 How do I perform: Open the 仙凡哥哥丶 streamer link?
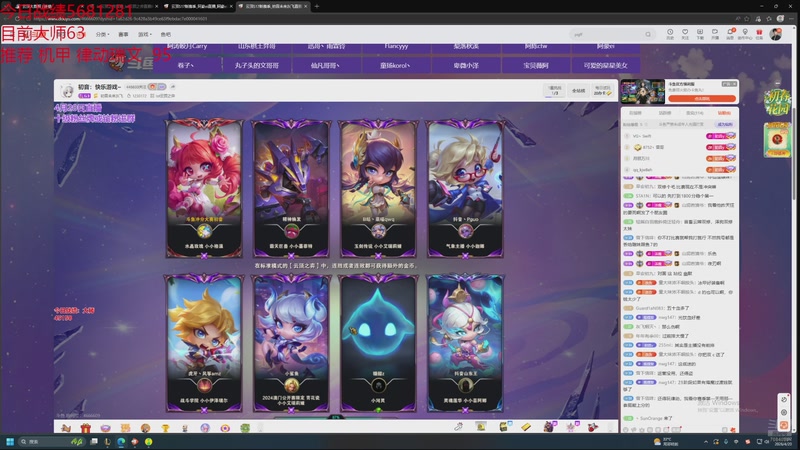325,65
